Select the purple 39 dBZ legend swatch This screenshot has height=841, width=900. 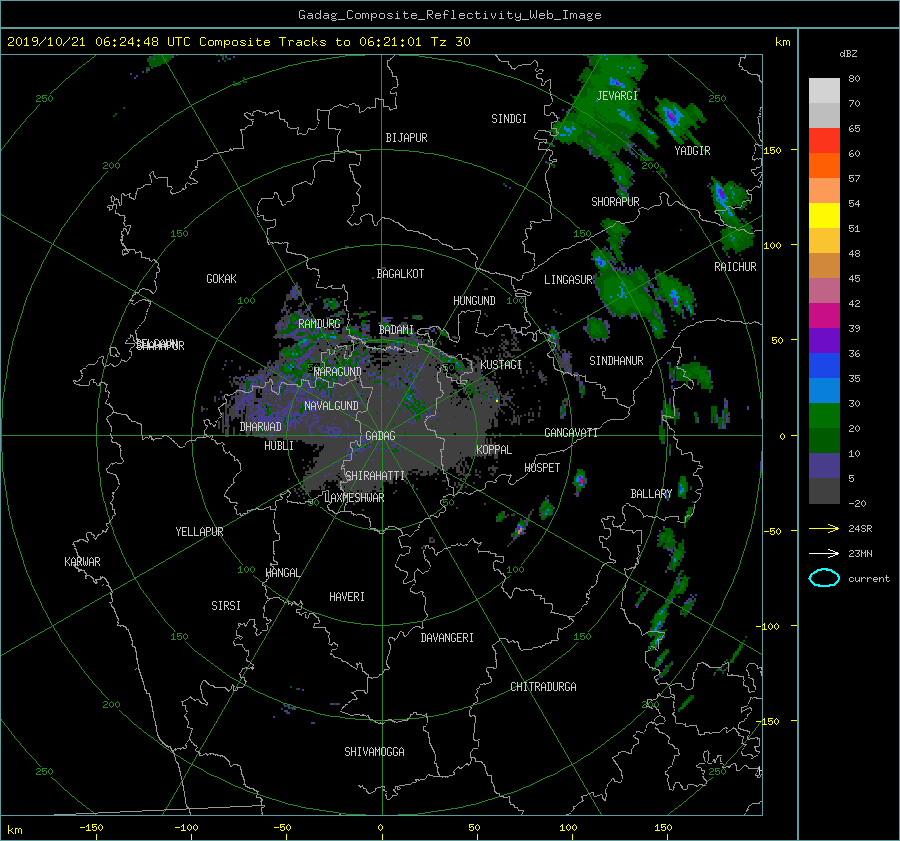824,340
